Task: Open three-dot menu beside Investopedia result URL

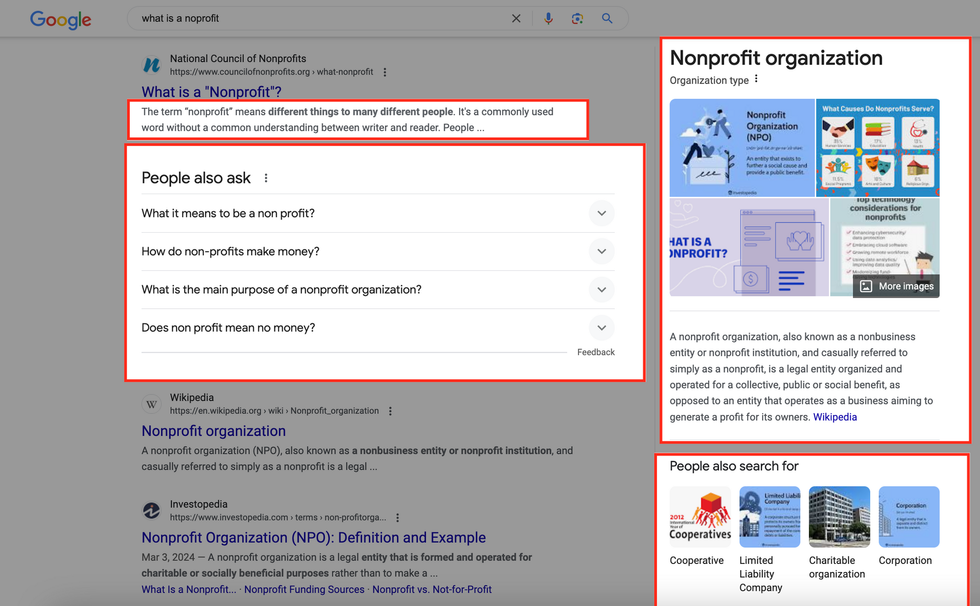Action: tap(398, 518)
